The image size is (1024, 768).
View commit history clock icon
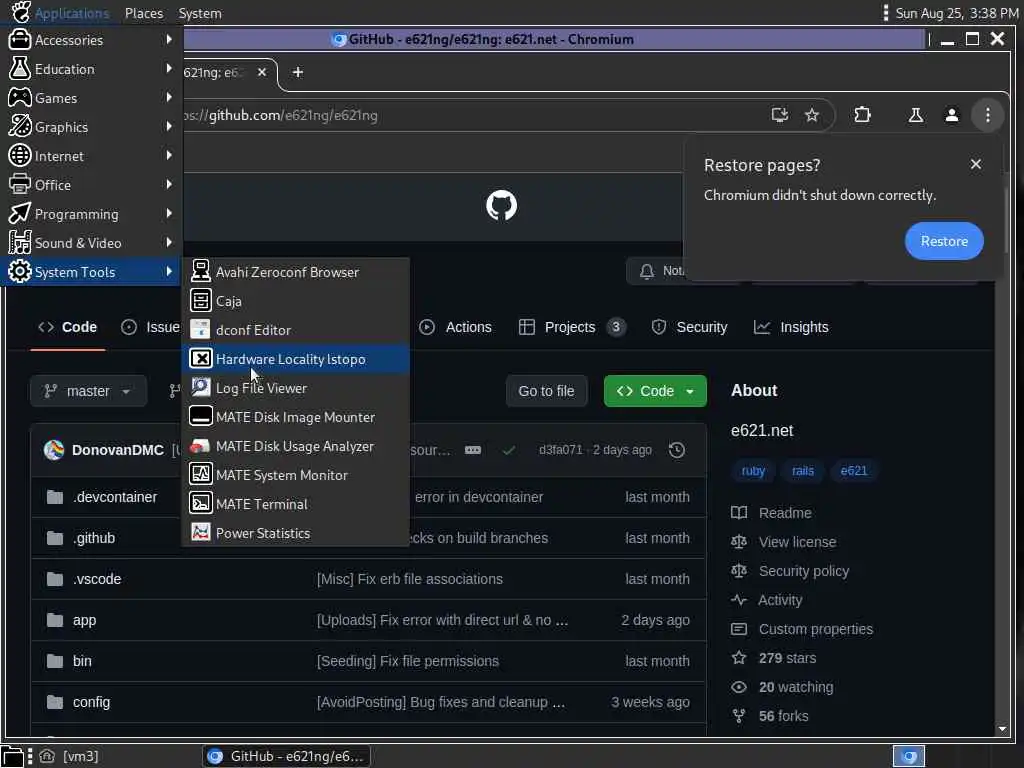[677, 450]
